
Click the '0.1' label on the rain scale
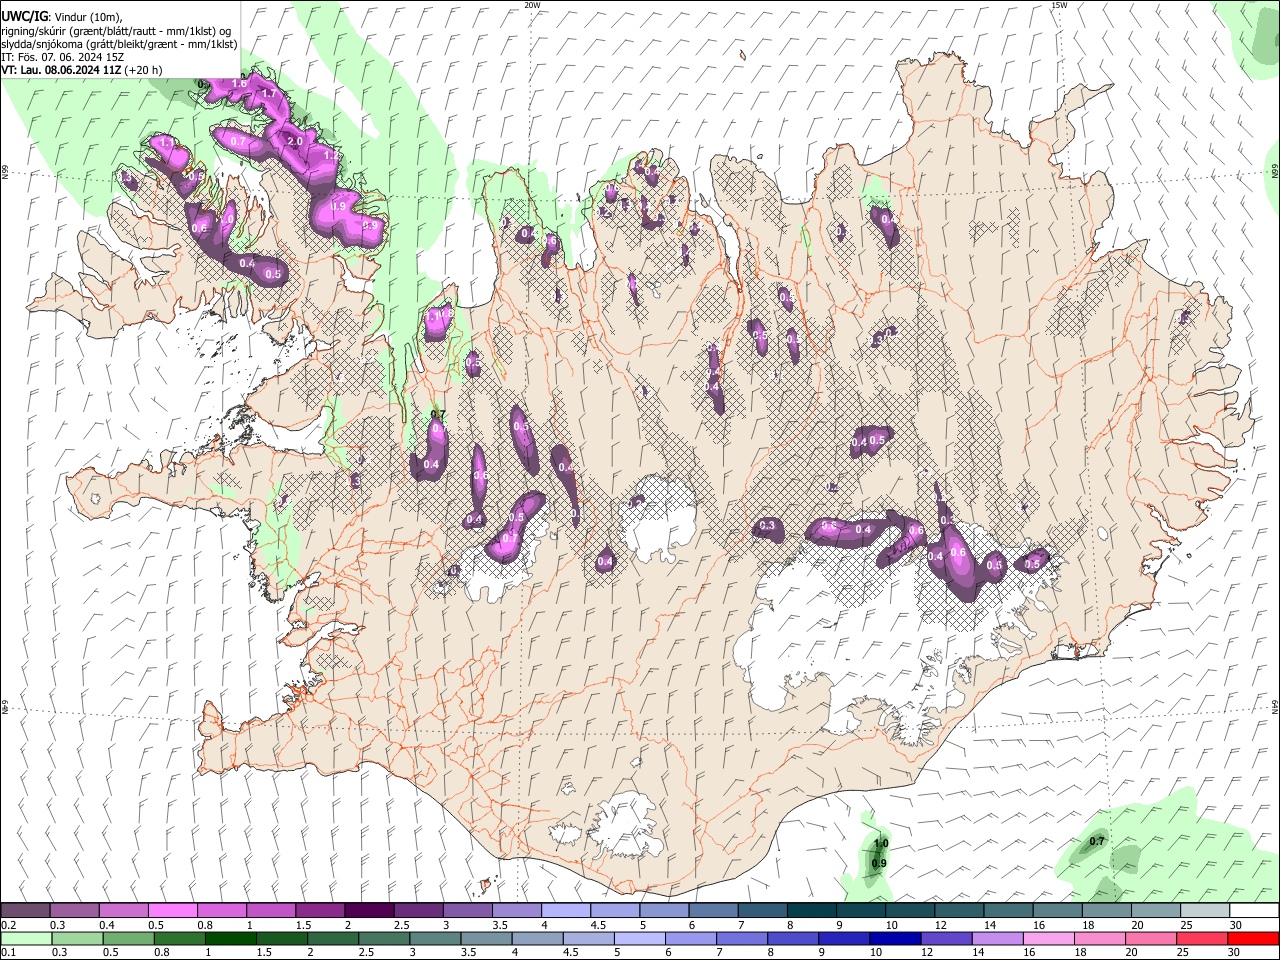pos(9,953)
